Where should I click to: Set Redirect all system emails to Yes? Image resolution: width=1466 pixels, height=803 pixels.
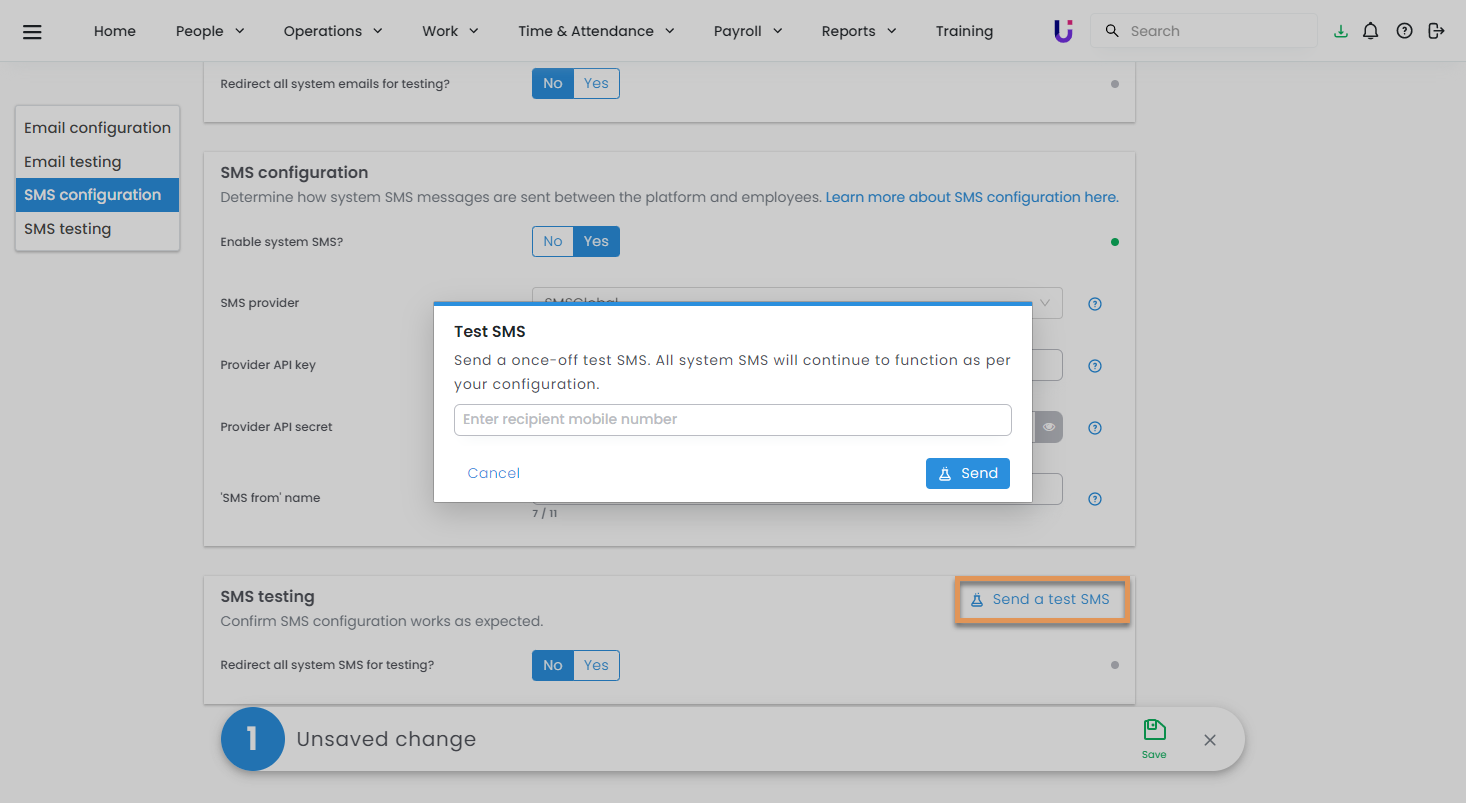pos(596,83)
